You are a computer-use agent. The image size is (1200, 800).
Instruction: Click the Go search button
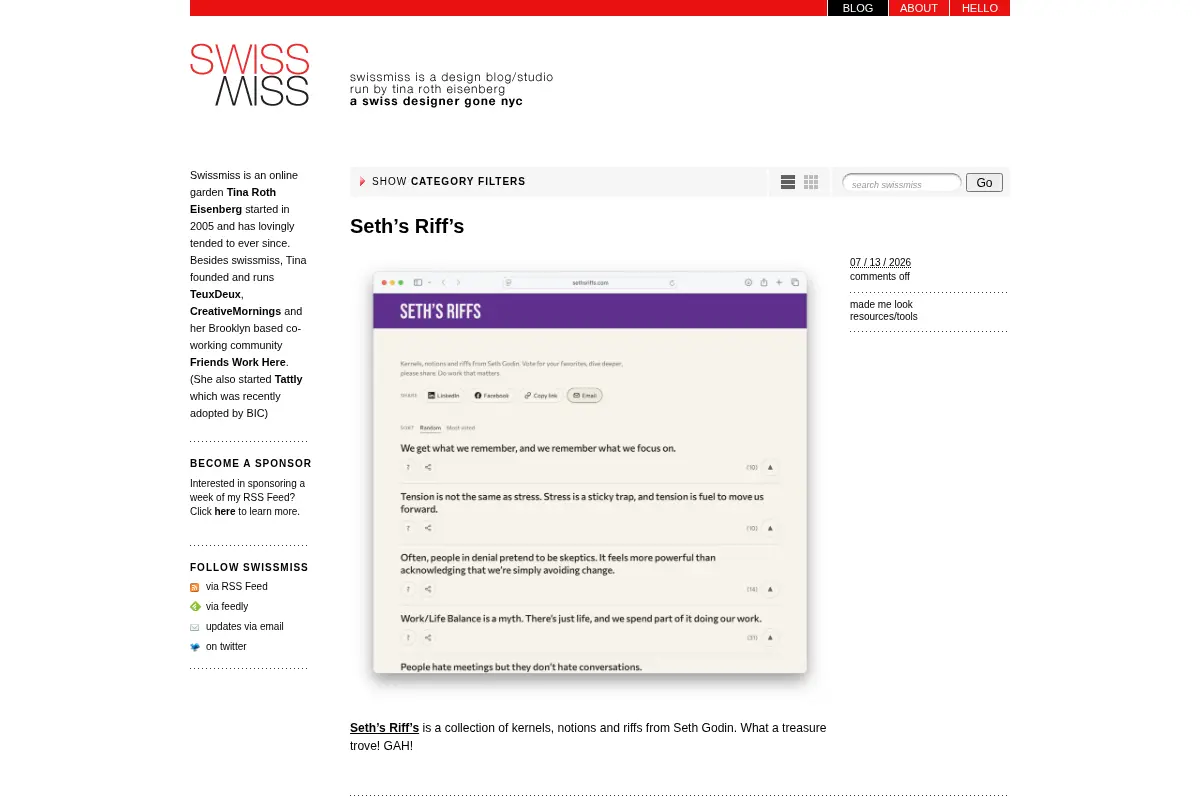[984, 183]
